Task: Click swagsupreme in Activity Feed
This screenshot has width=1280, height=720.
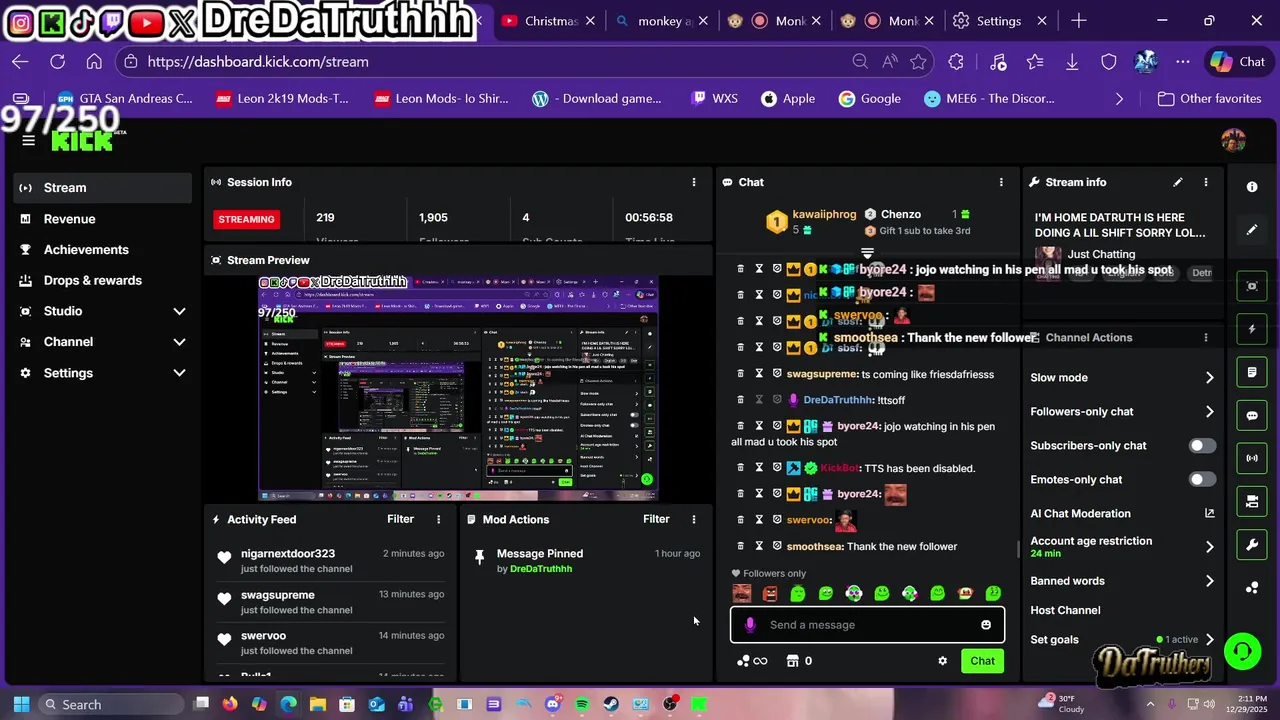Action: [x=278, y=595]
